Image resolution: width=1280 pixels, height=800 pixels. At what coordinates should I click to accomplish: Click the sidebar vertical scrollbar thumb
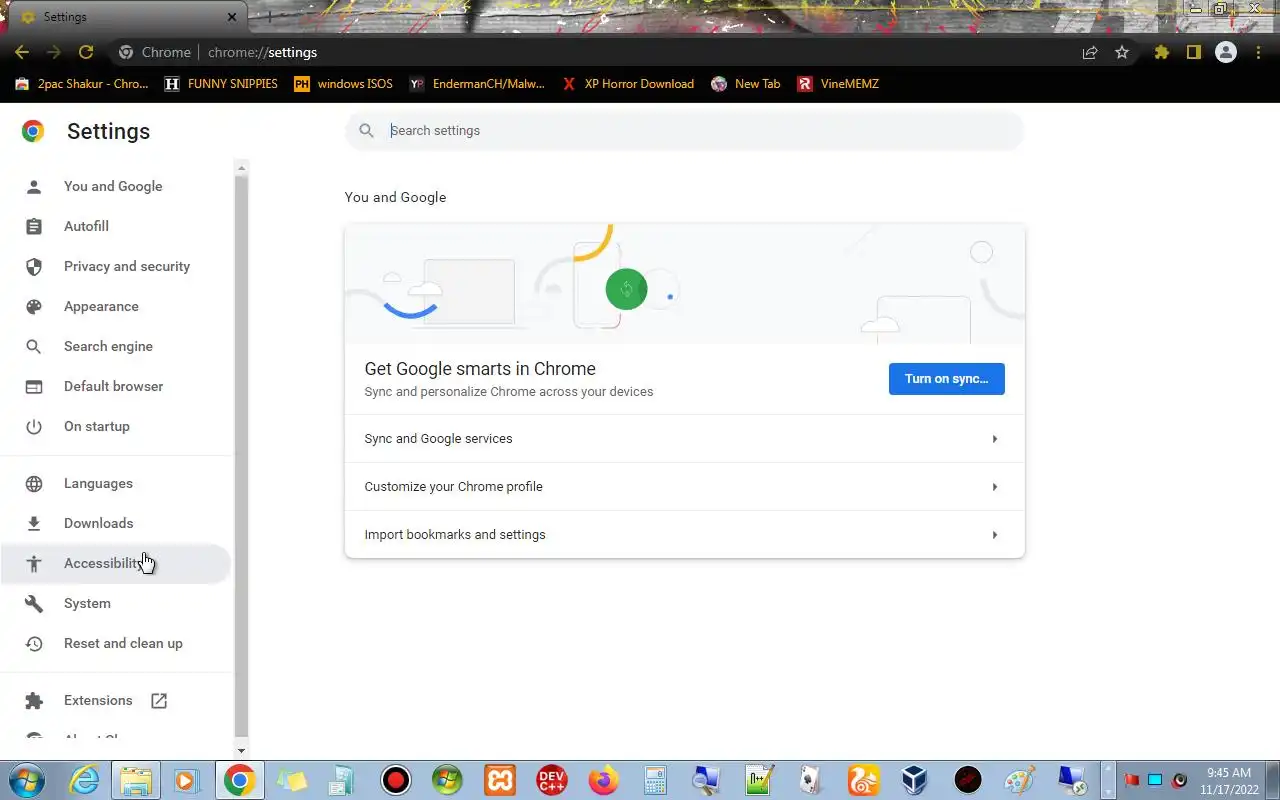coord(241,455)
